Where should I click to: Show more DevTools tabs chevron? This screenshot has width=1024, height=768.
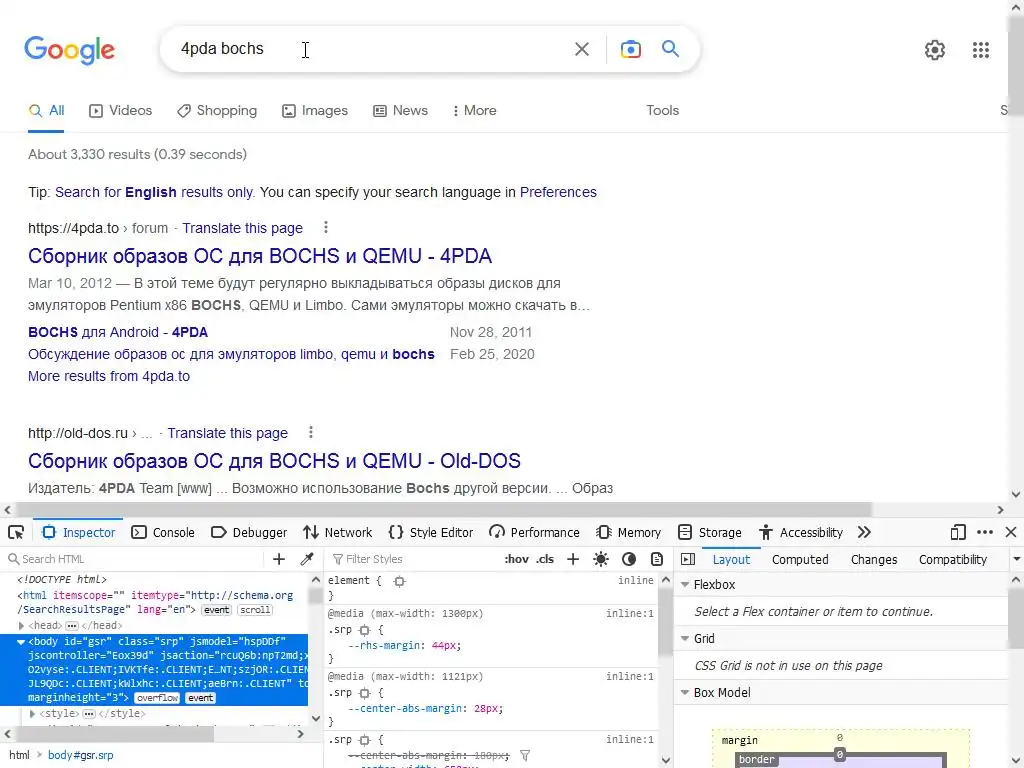pyautogui.click(x=865, y=532)
